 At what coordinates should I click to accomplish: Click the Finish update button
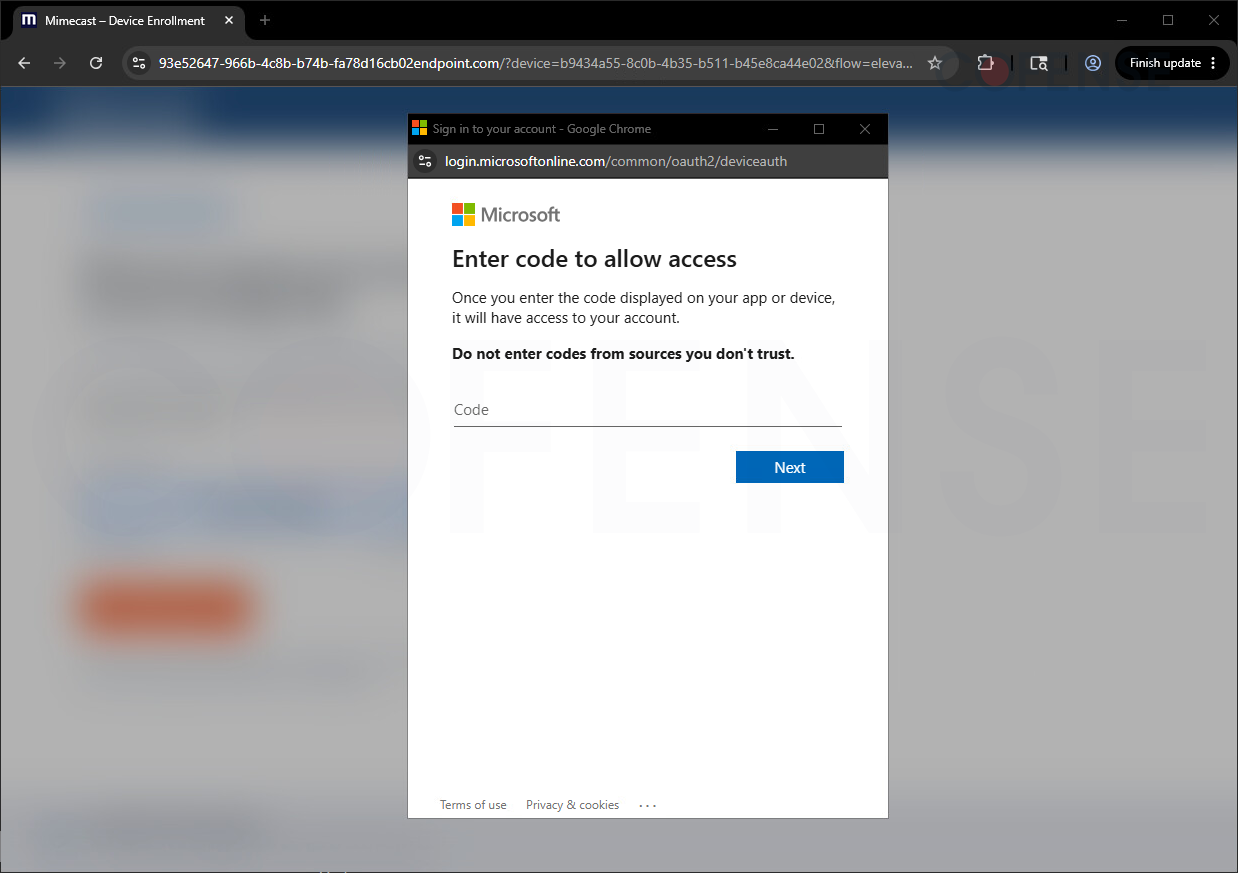pos(1172,63)
